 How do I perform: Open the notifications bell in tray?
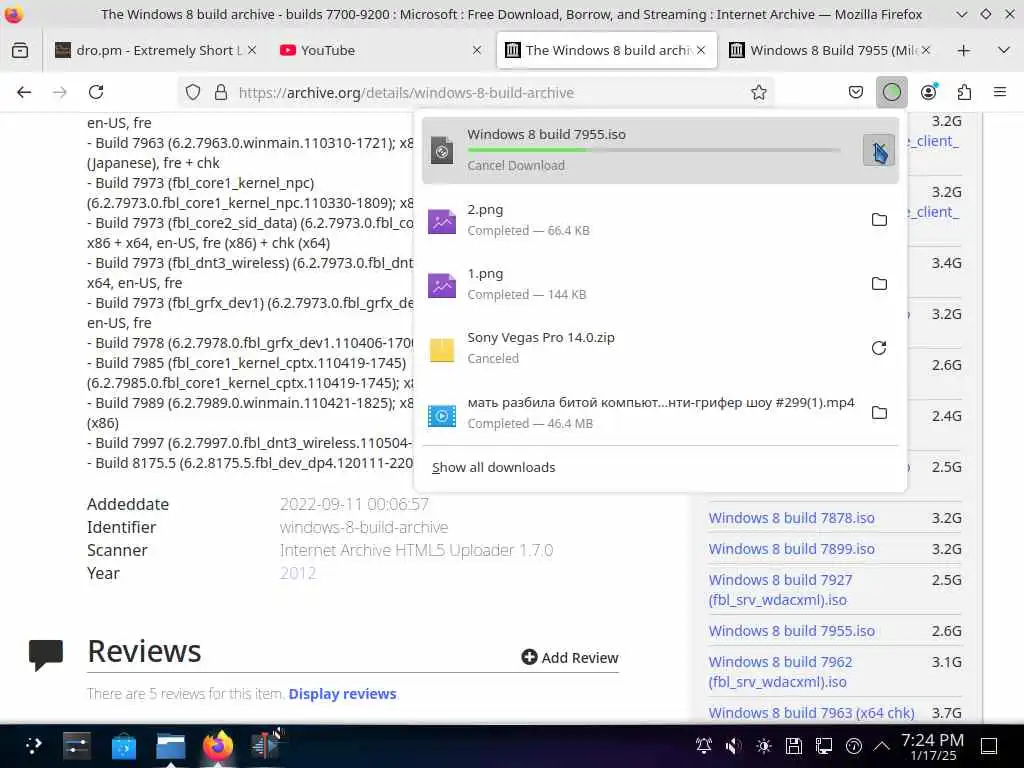703,746
